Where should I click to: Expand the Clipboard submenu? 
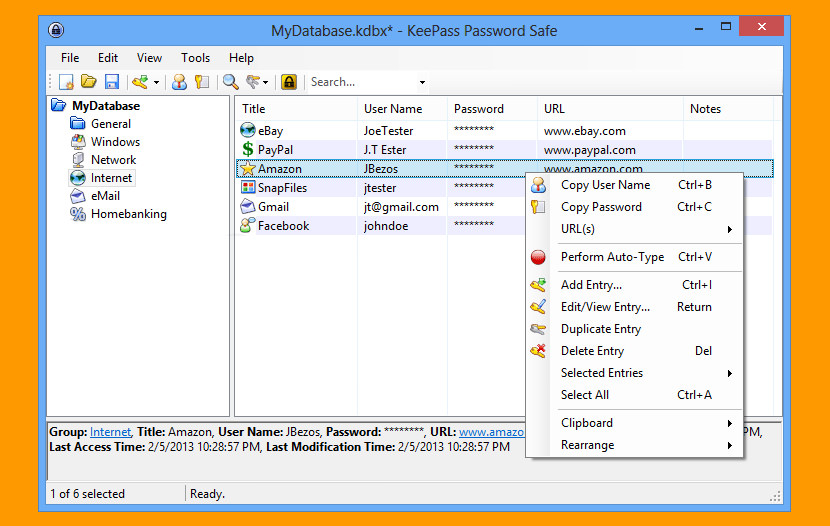[635, 423]
